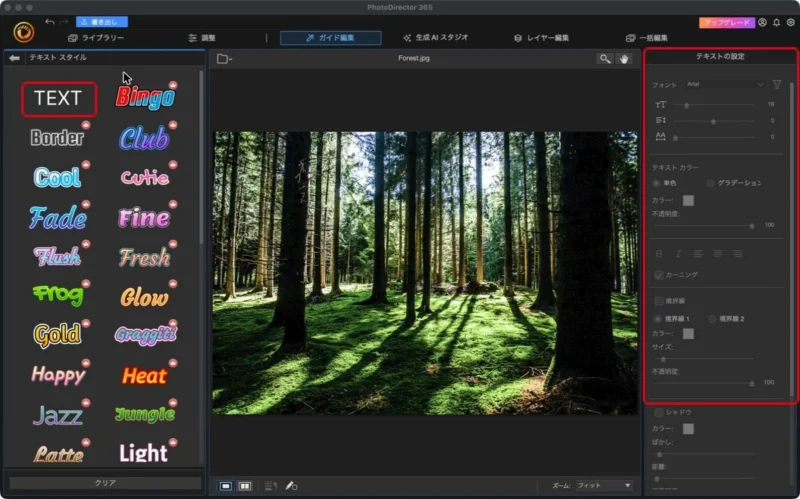
Task: Click the アップグレード upgrade button
Action: click(727, 22)
